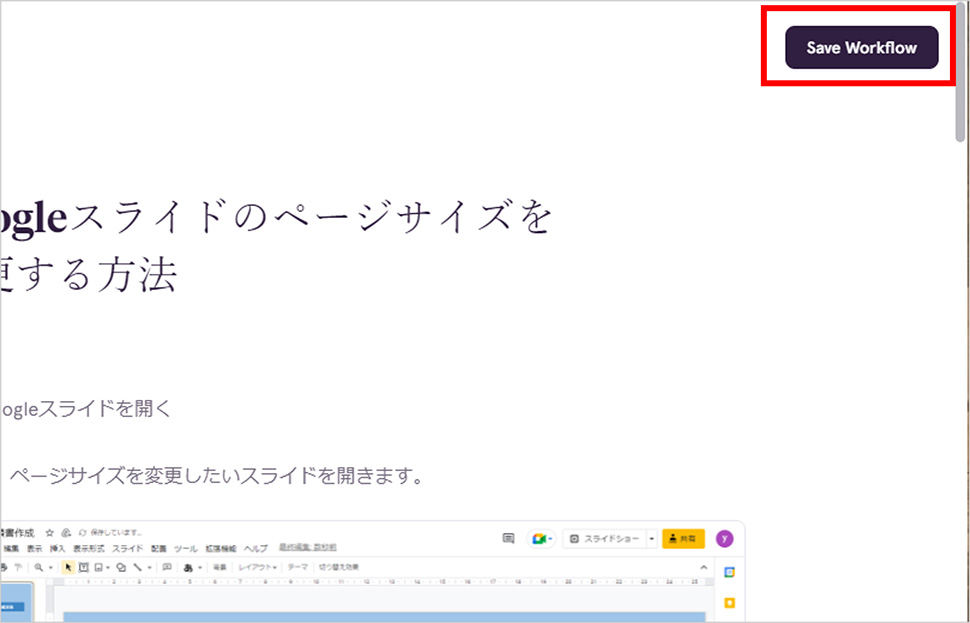Click the blue slide canvas area
Image resolution: width=970 pixels, height=623 pixels.
pyautogui.click(x=384, y=617)
